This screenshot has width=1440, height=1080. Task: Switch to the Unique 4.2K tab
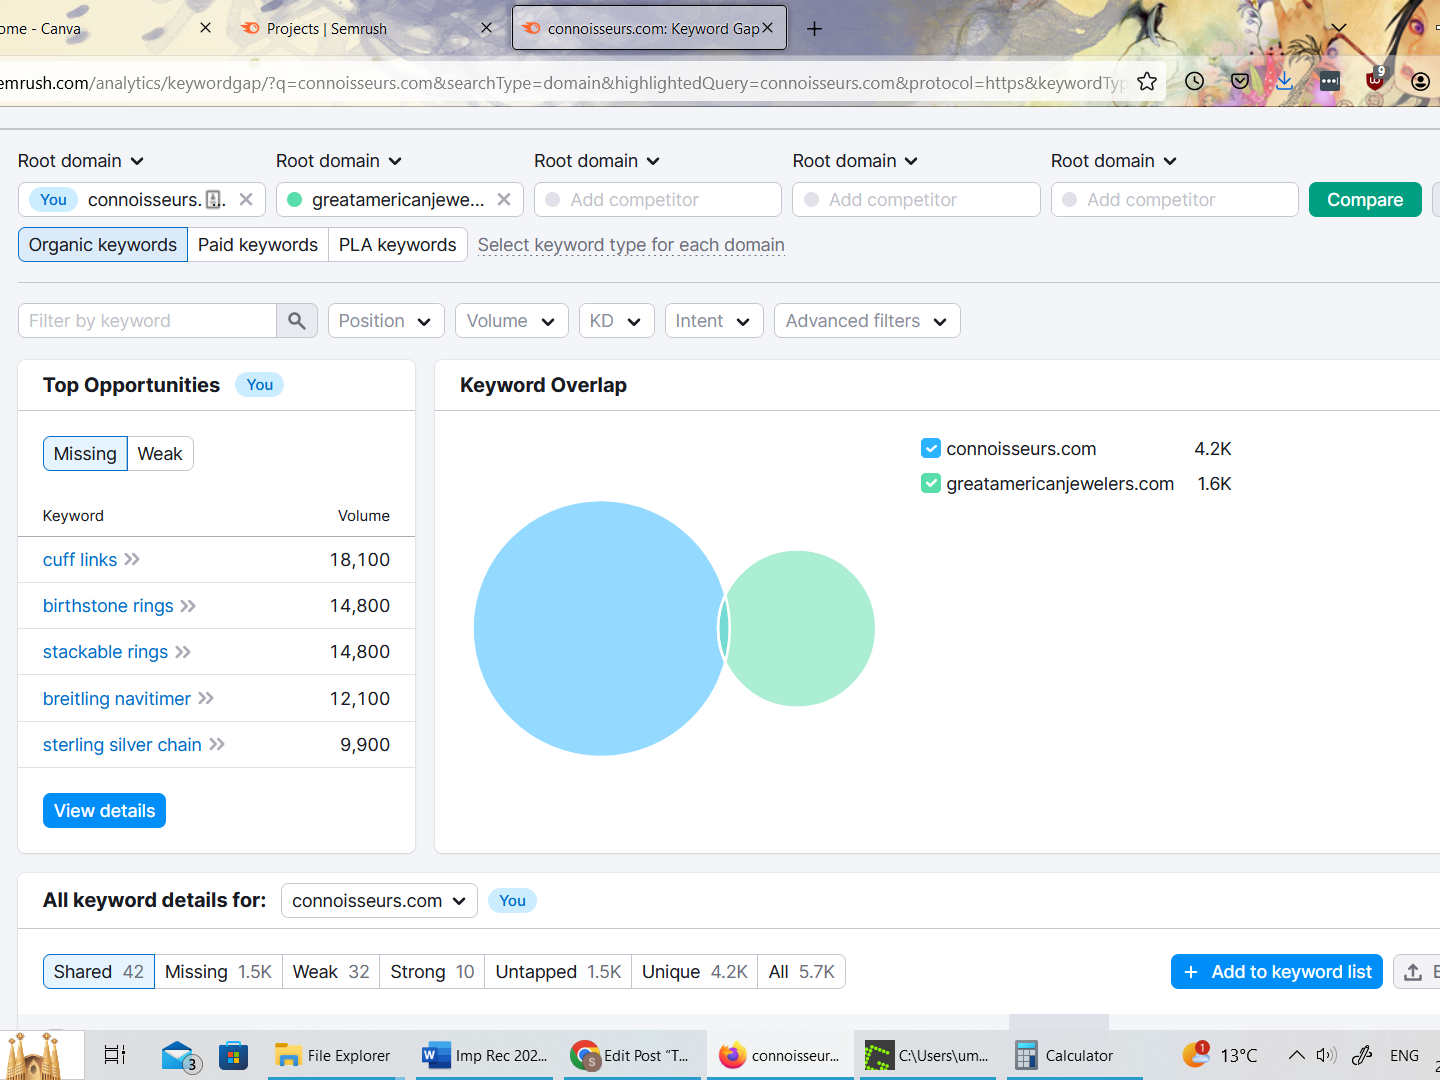[695, 972]
